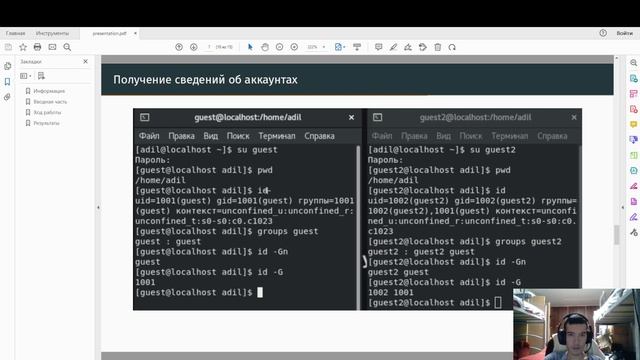Go to previous page with up arrow icon
The height and width of the screenshot is (360, 640).
click(x=179, y=47)
